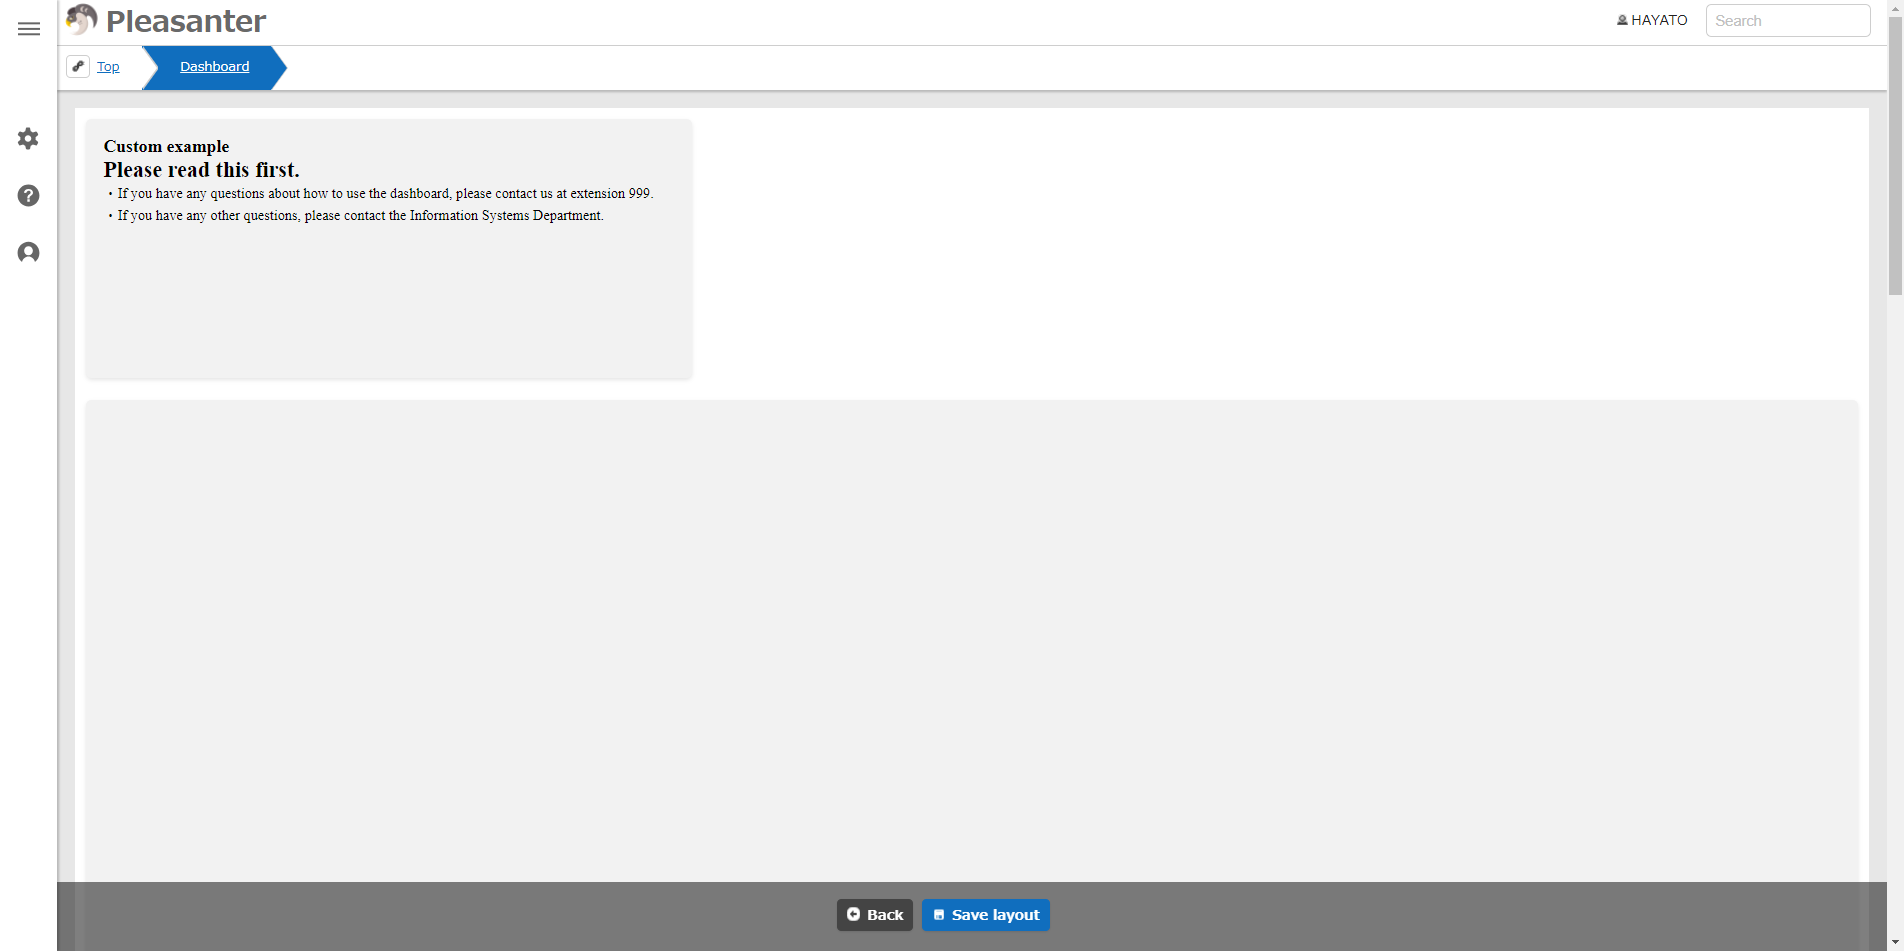The height and width of the screenshot is (951, 1904).
Task: Click the pin icon beside Top breadcrumb
Action: tap(78, 66)
